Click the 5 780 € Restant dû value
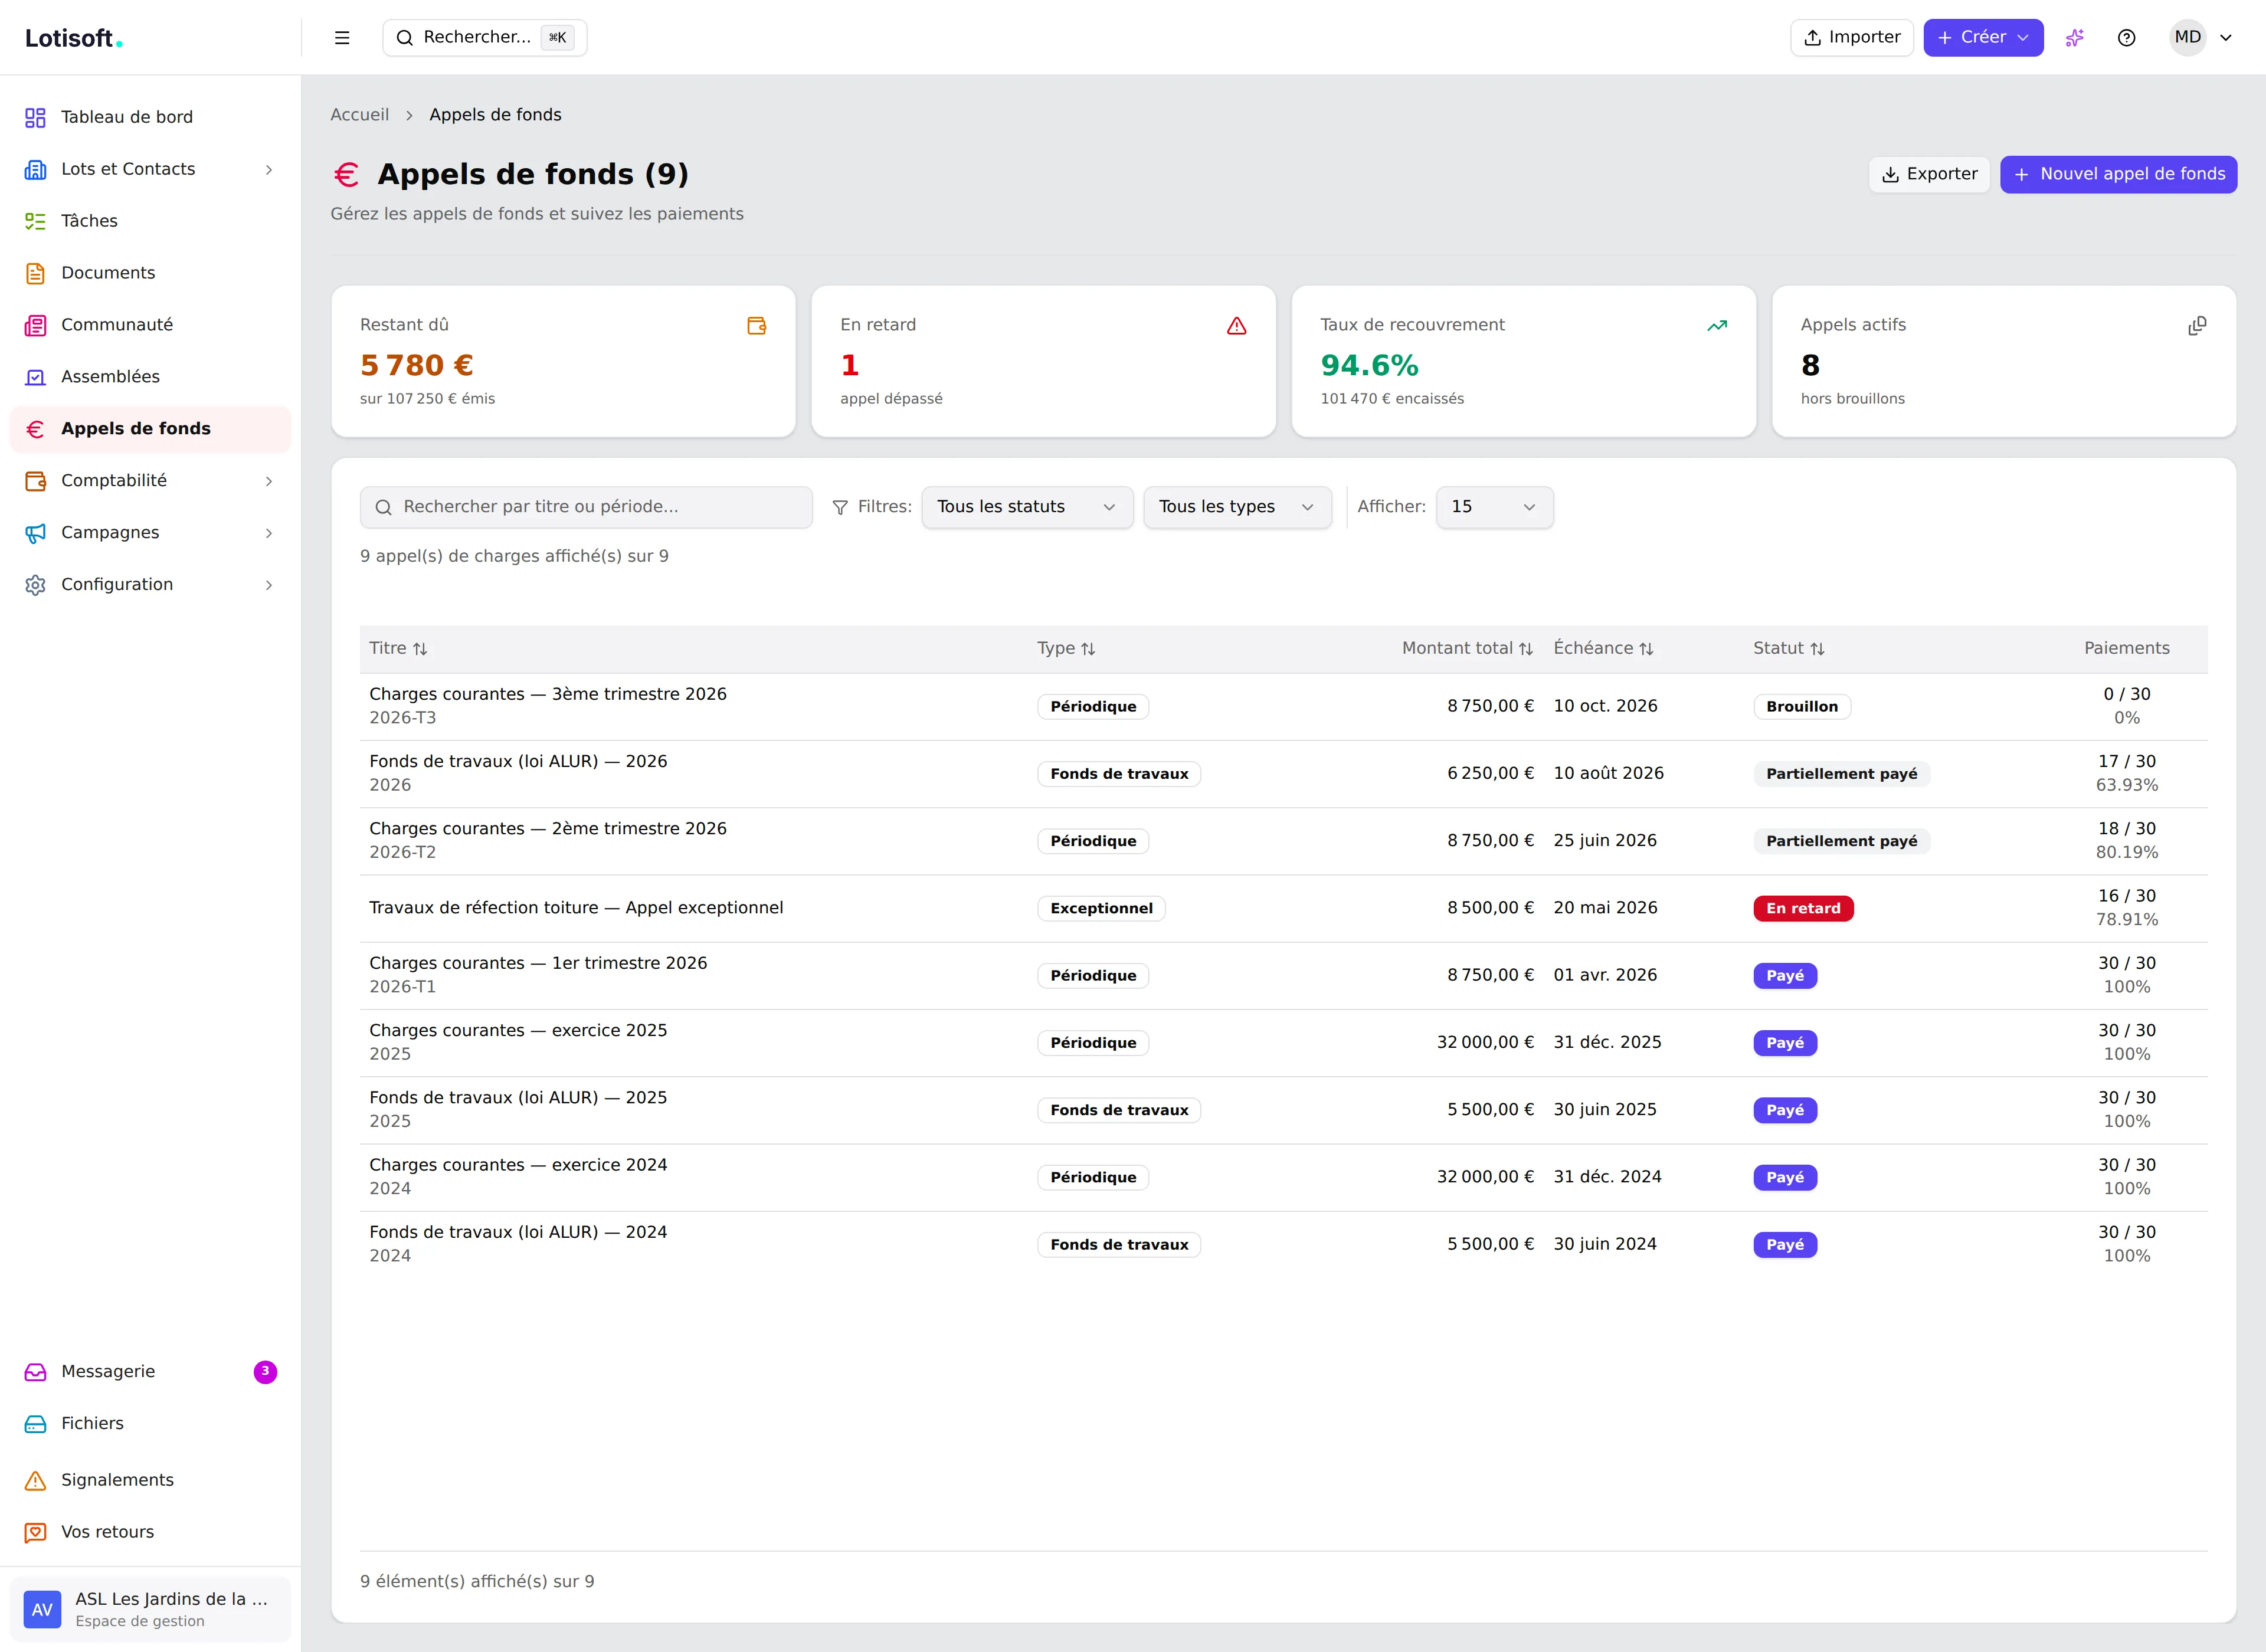The width and height of the screenshot is (2266, 1652). 416,366
